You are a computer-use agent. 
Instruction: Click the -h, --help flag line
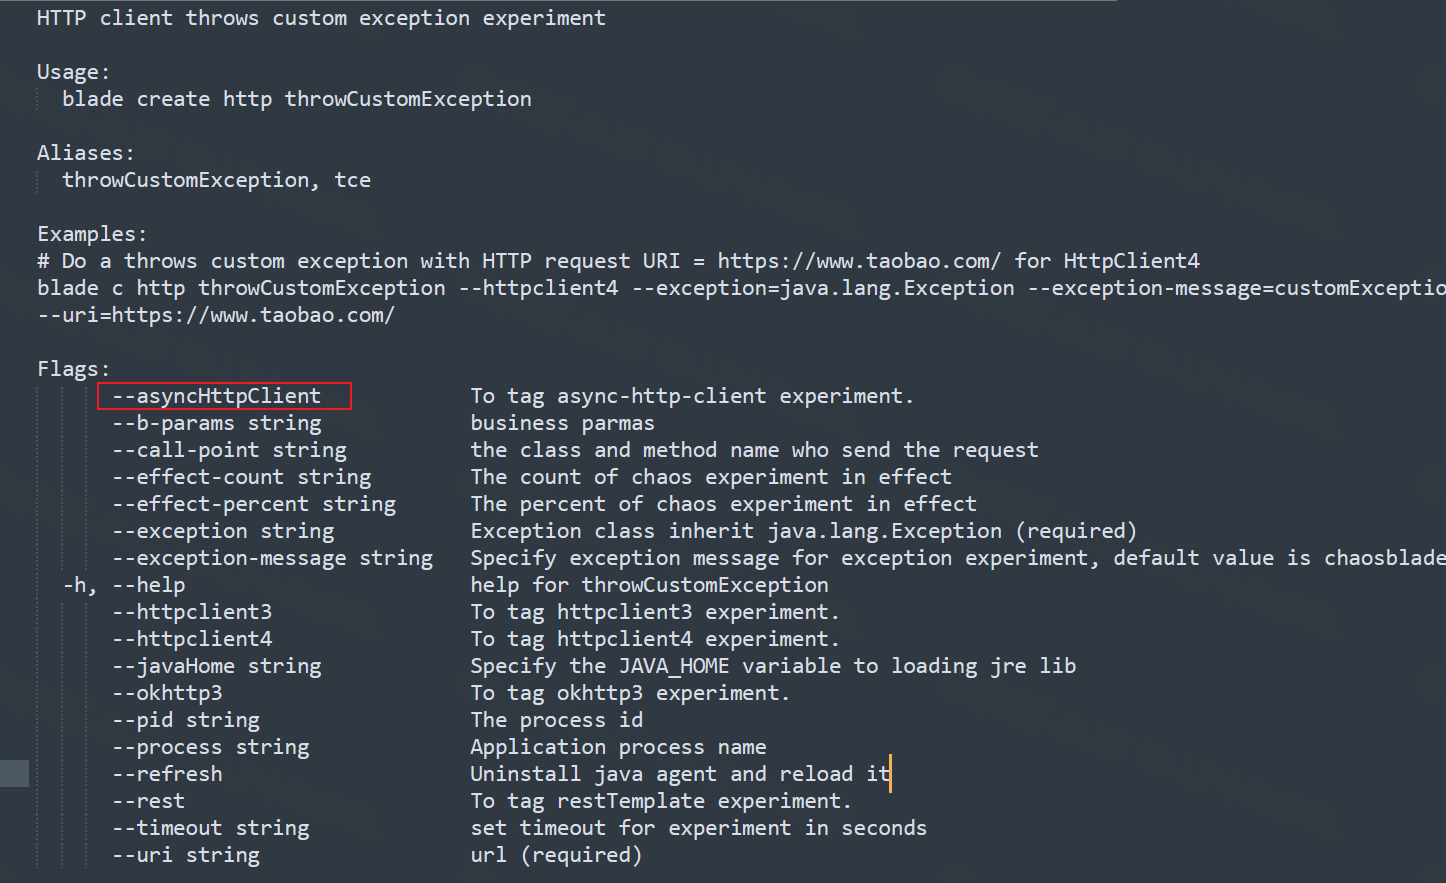click(124, 585)
